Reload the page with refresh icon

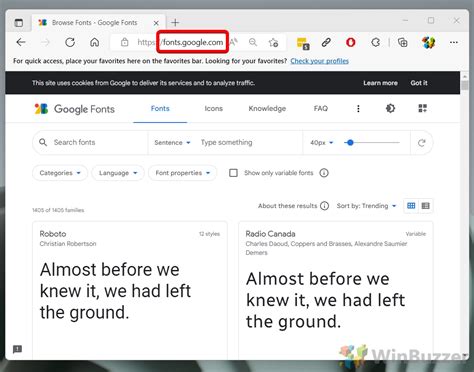click(70, 42)
